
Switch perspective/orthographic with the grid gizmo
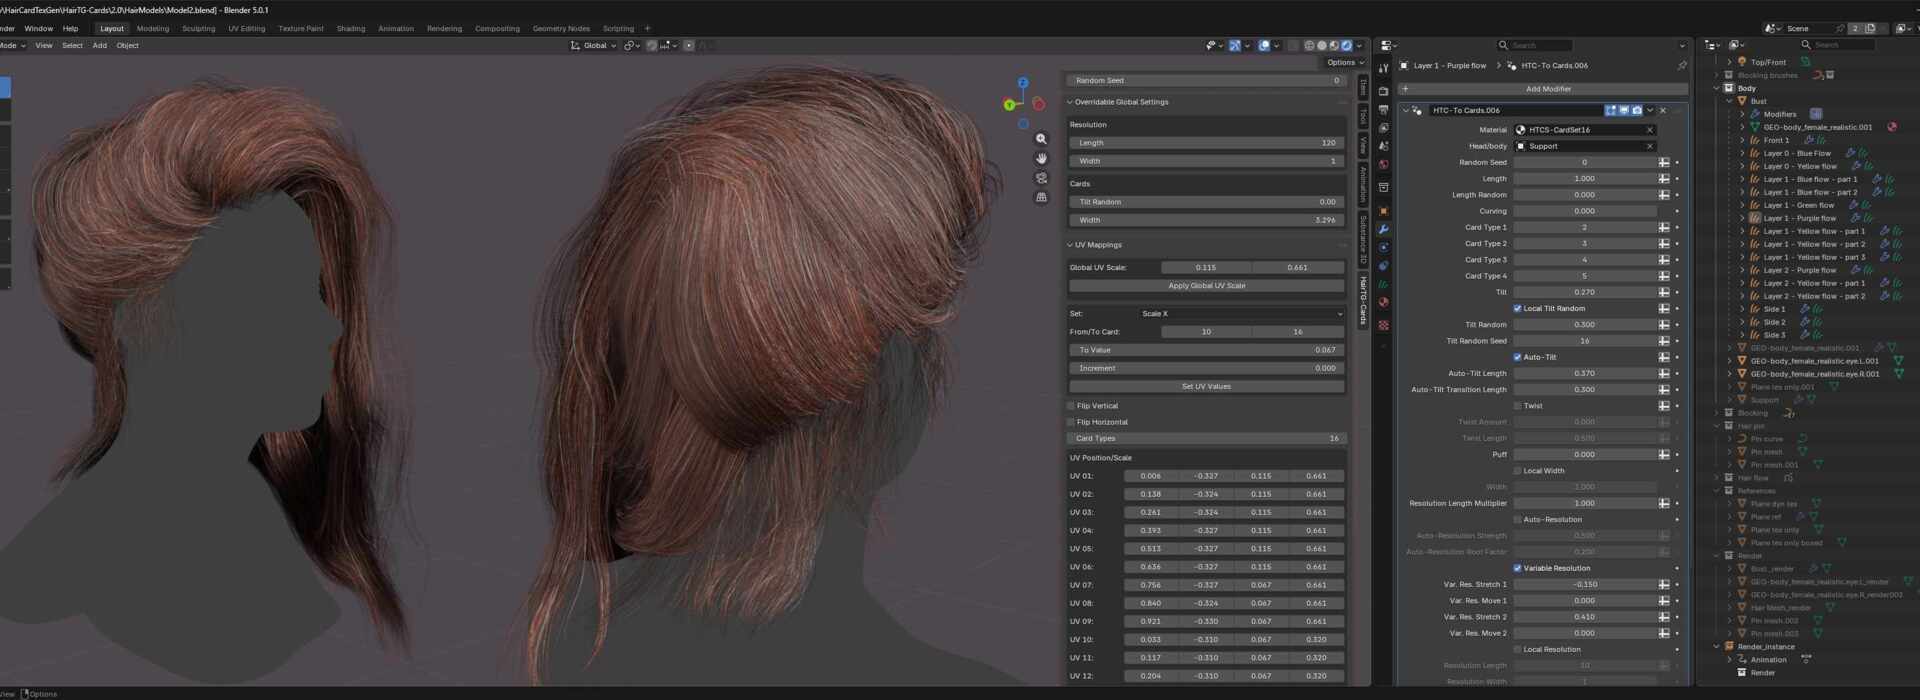1041,198
